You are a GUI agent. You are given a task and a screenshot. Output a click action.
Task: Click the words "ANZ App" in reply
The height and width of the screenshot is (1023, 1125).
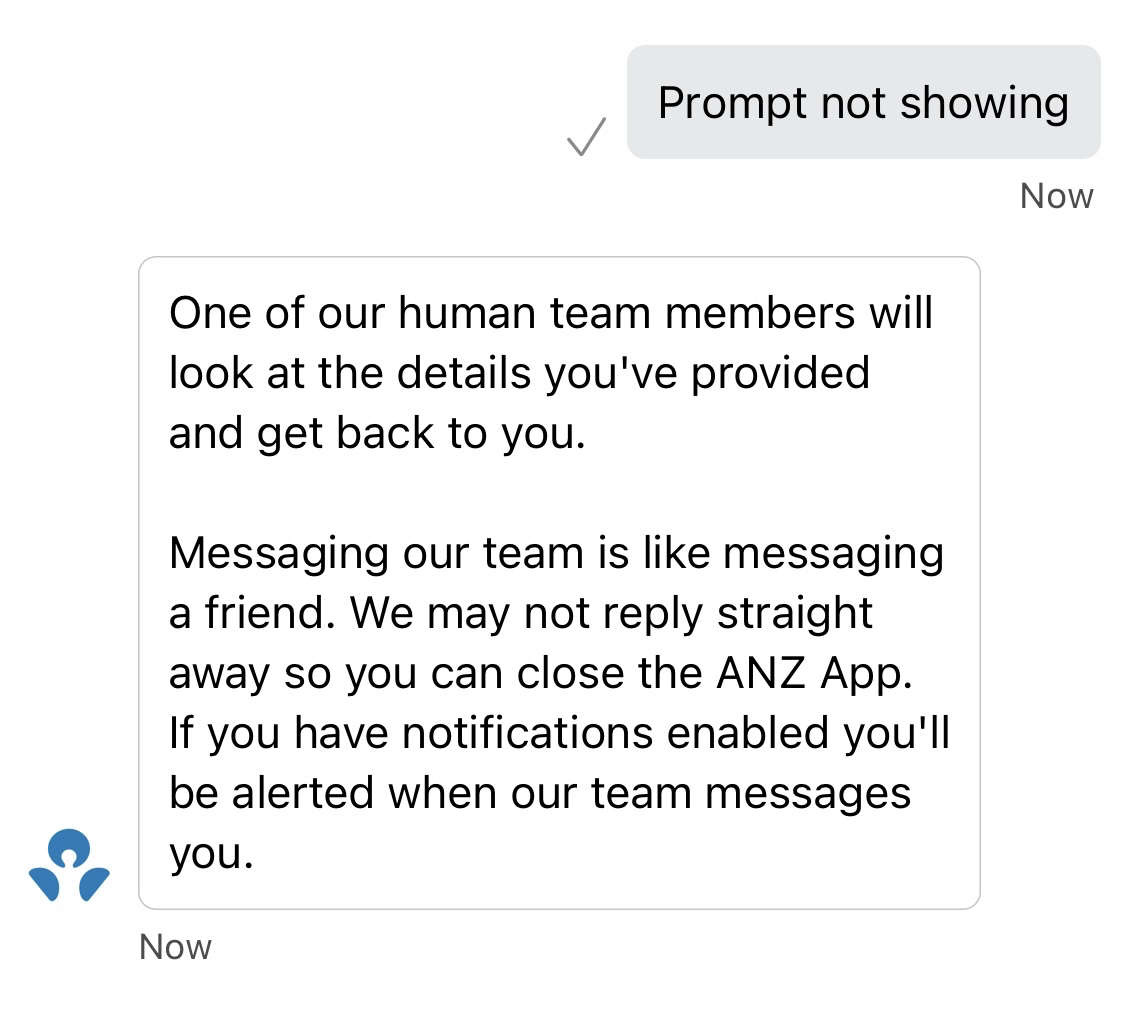coord(813,673)
